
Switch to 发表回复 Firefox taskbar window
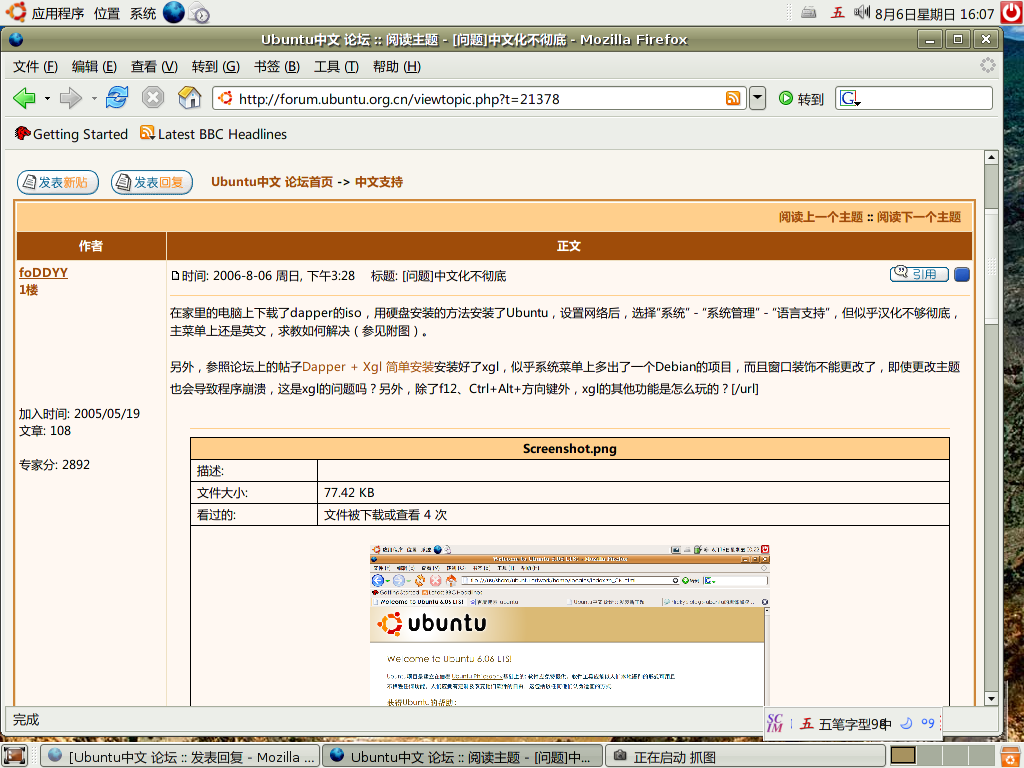(x=180, y=757)
